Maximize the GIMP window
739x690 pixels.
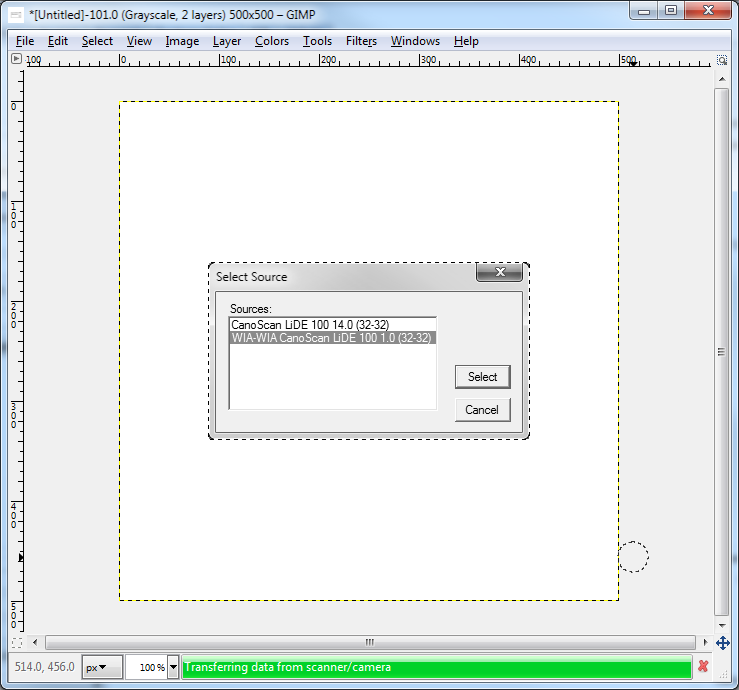click(x=671, y=10)
